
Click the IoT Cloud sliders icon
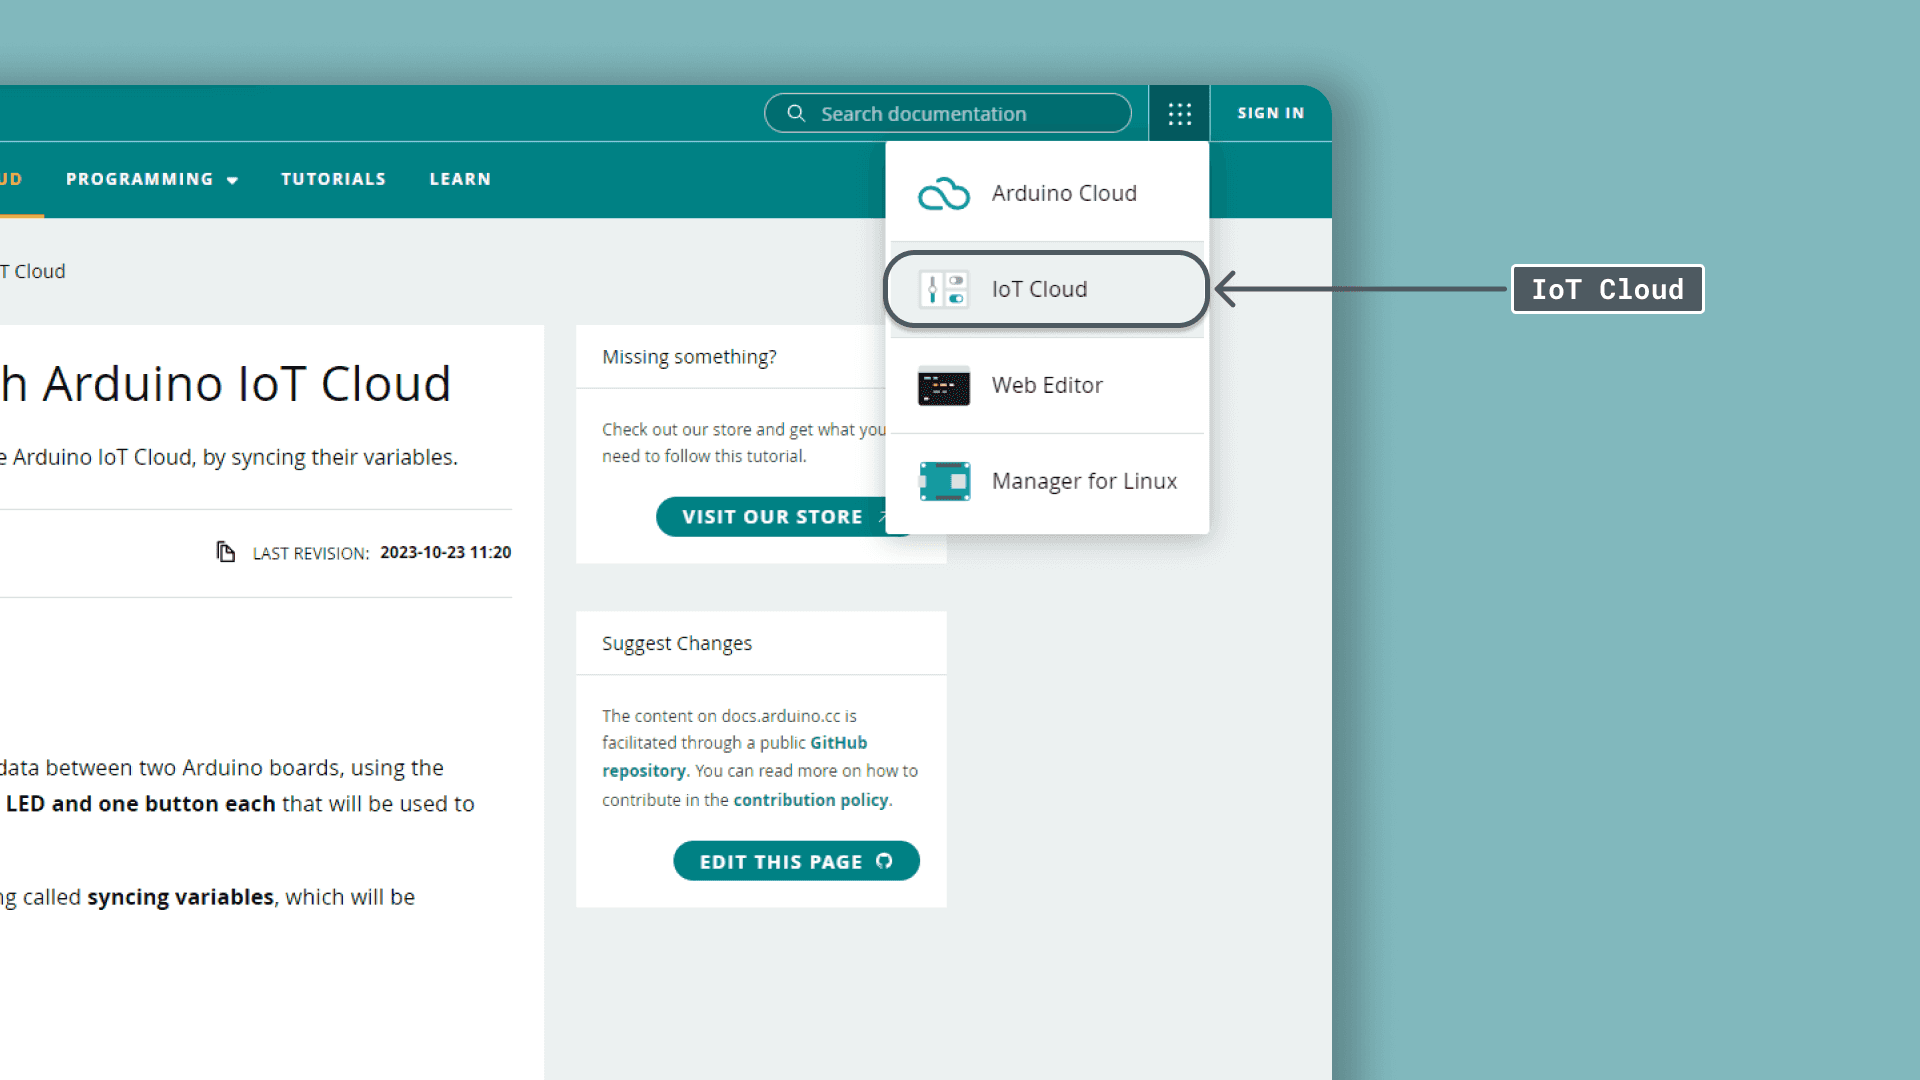(x=943, y=289)
